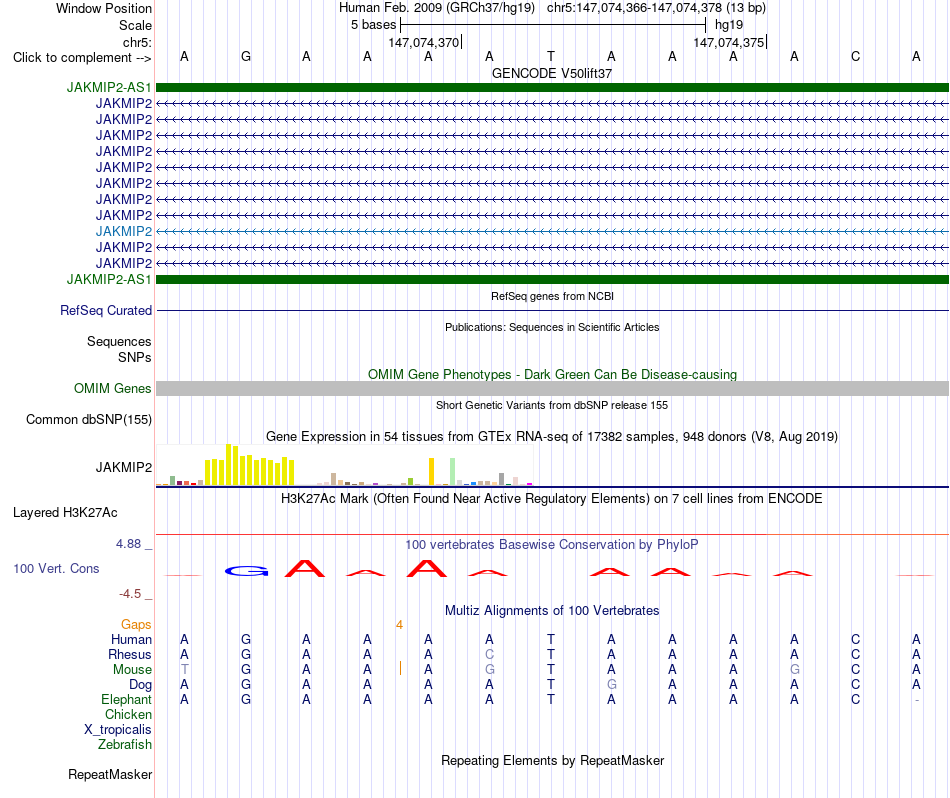Open the GENCODE V50lift37 track title
The height and width of the screenshot is (798, 950).
pos(552,73)
